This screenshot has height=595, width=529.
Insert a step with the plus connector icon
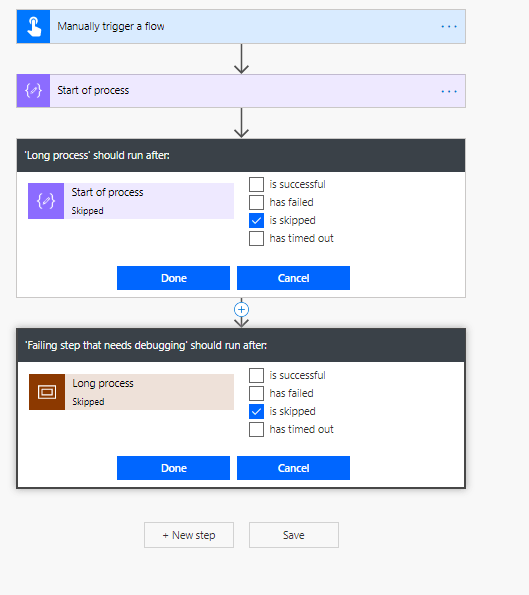pos(241,310)
